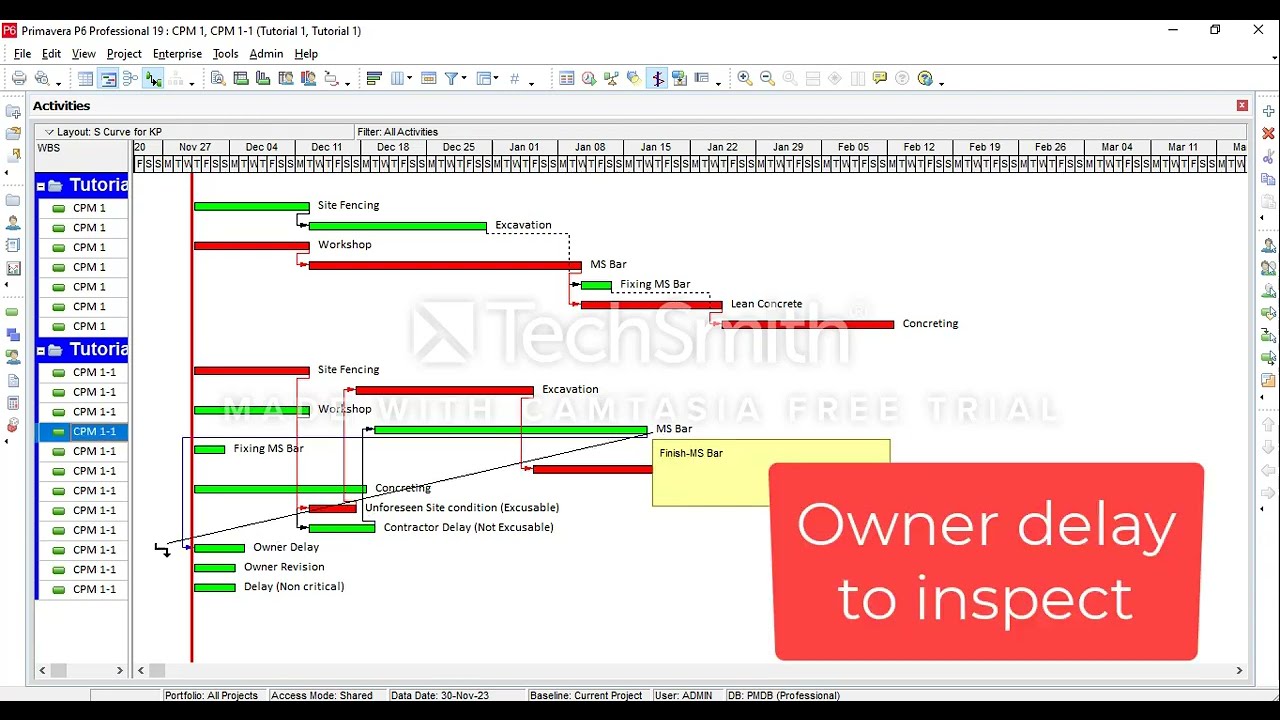Image resolution: width=1280 pixels, height=720 pixels.
Task: Open the Admin menu
Action: point(266,54)
